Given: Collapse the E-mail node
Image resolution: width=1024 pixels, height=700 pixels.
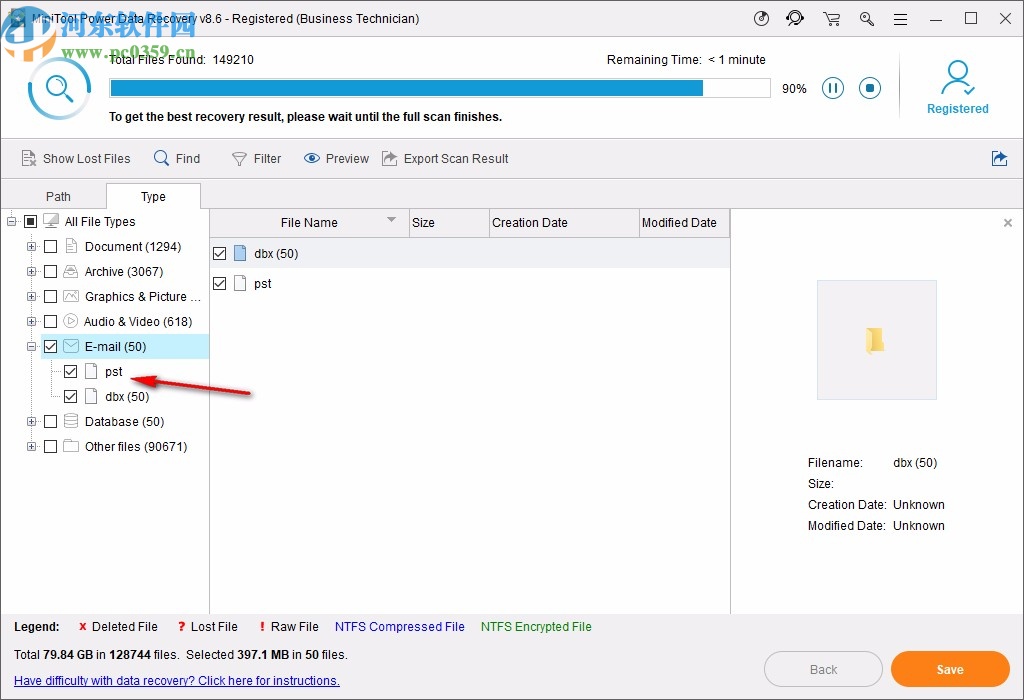Looking at the screenshot, I should (x=31, y=346).
